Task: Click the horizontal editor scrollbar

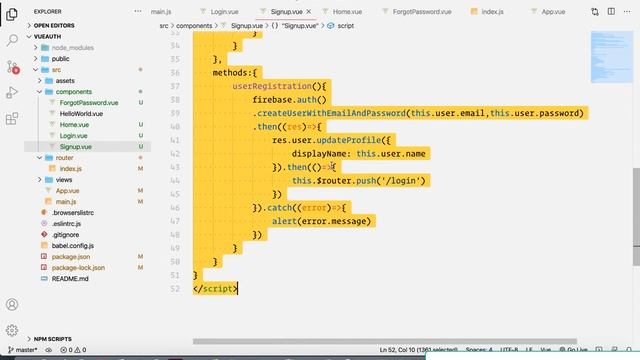Action: 384,341
